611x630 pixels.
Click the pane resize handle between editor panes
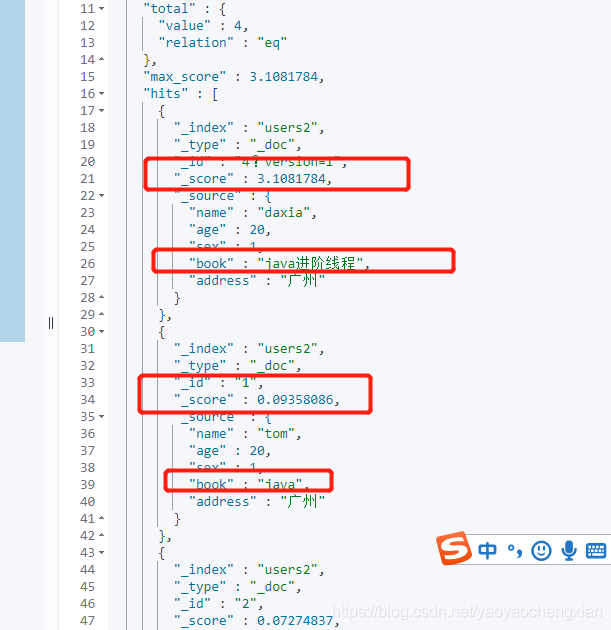tap(51, 323)
